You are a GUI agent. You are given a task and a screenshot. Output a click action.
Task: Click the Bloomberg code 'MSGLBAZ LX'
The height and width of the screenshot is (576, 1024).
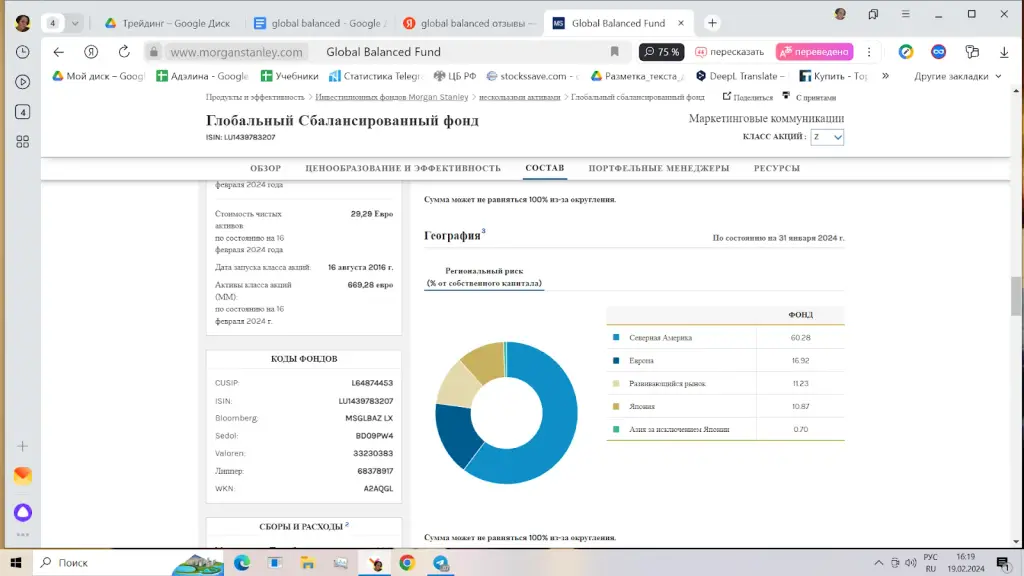click(369, 418)
